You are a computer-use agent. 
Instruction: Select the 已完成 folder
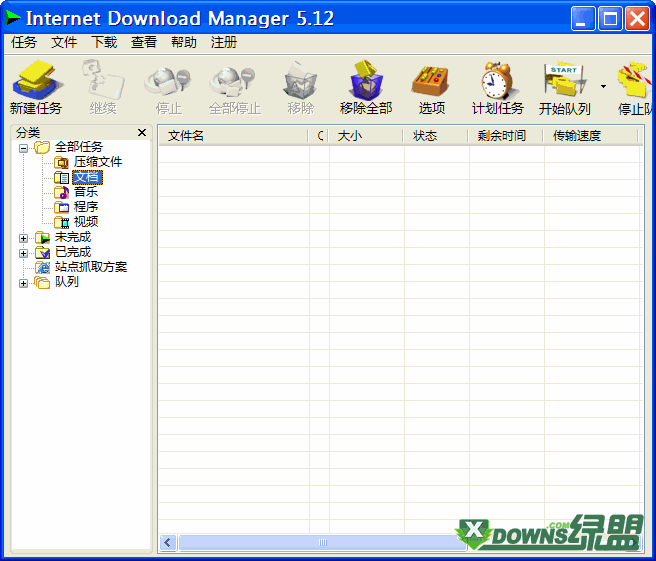point(73,252)
